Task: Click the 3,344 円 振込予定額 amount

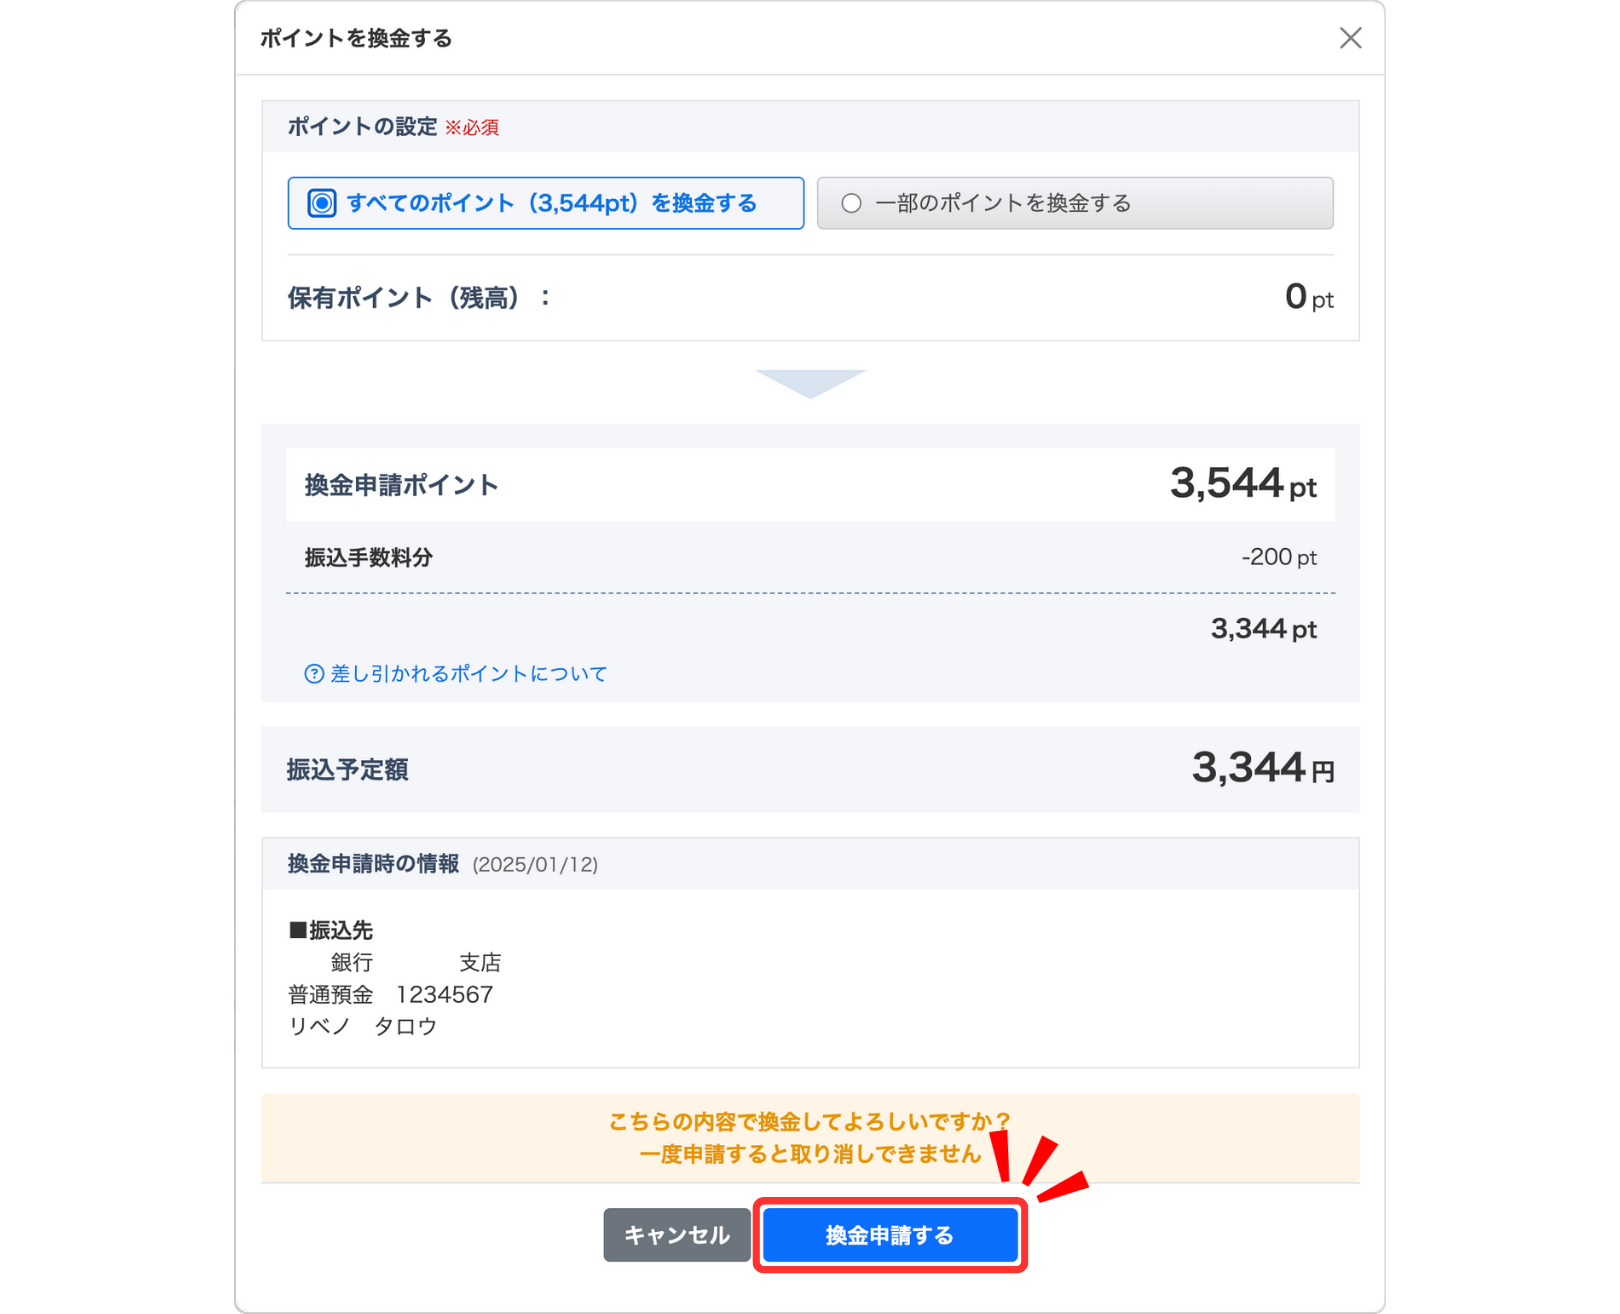Action: (x=1262, y=768)
